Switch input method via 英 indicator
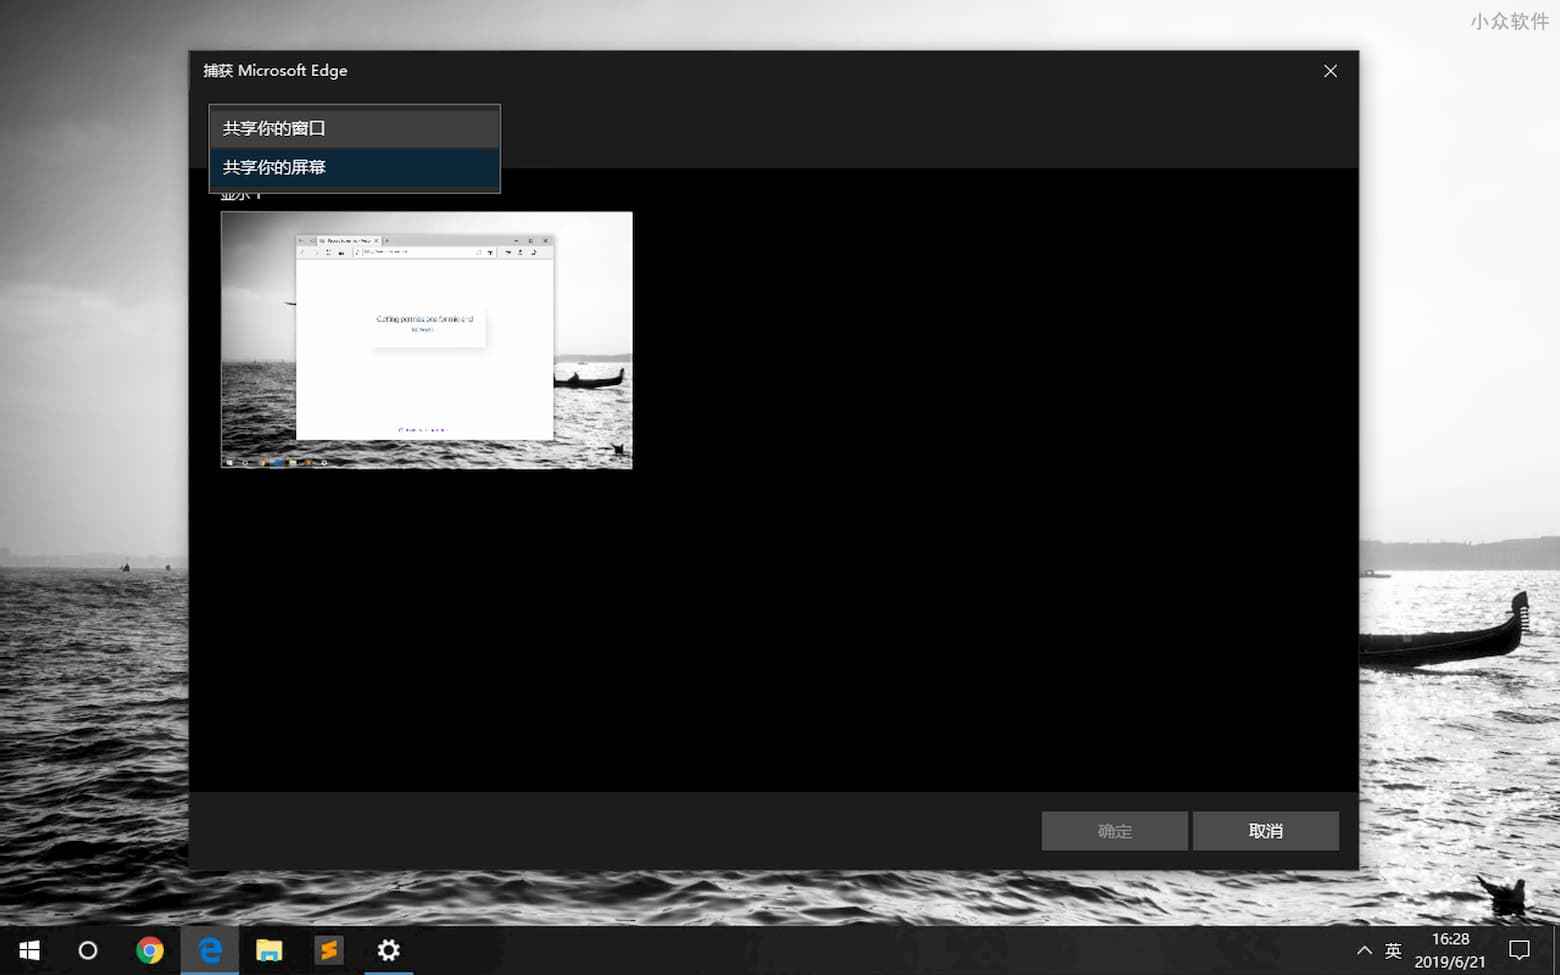The image size is (1560, 975). (x=1393, y=950)
